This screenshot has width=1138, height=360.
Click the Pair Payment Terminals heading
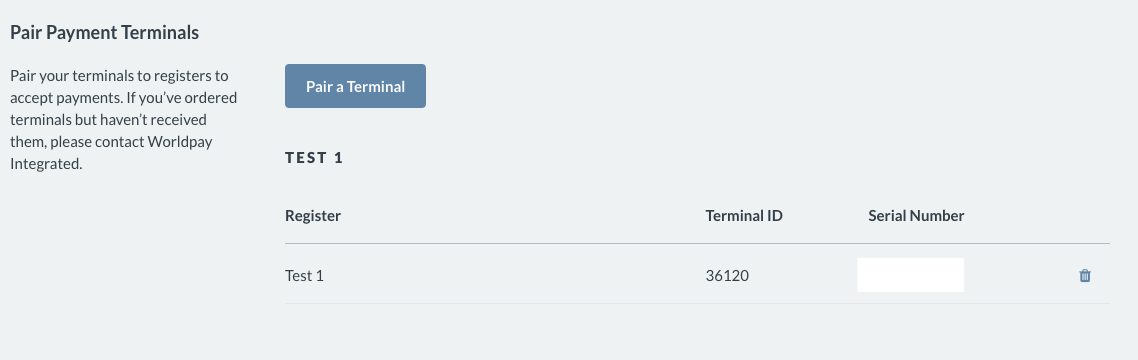tap(105, 33)
